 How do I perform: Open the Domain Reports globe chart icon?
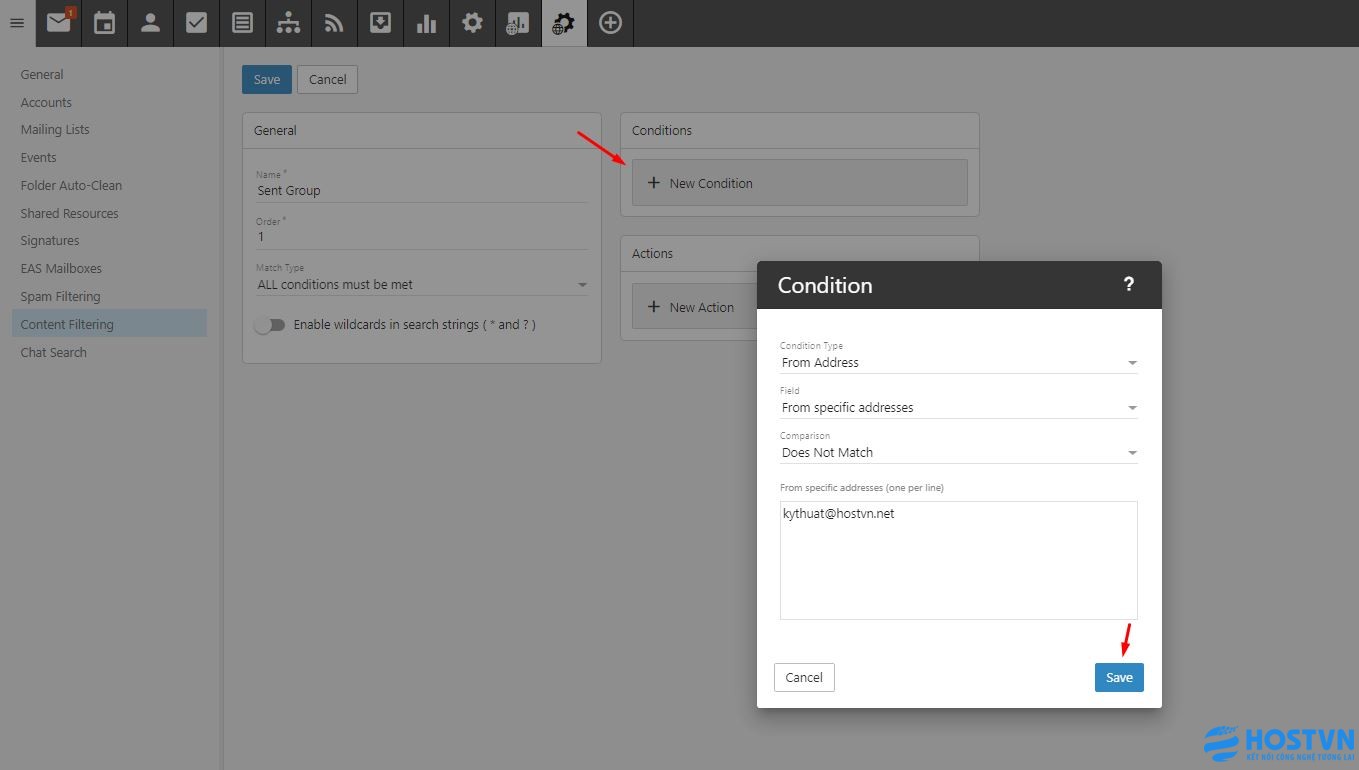pos(518,23)
